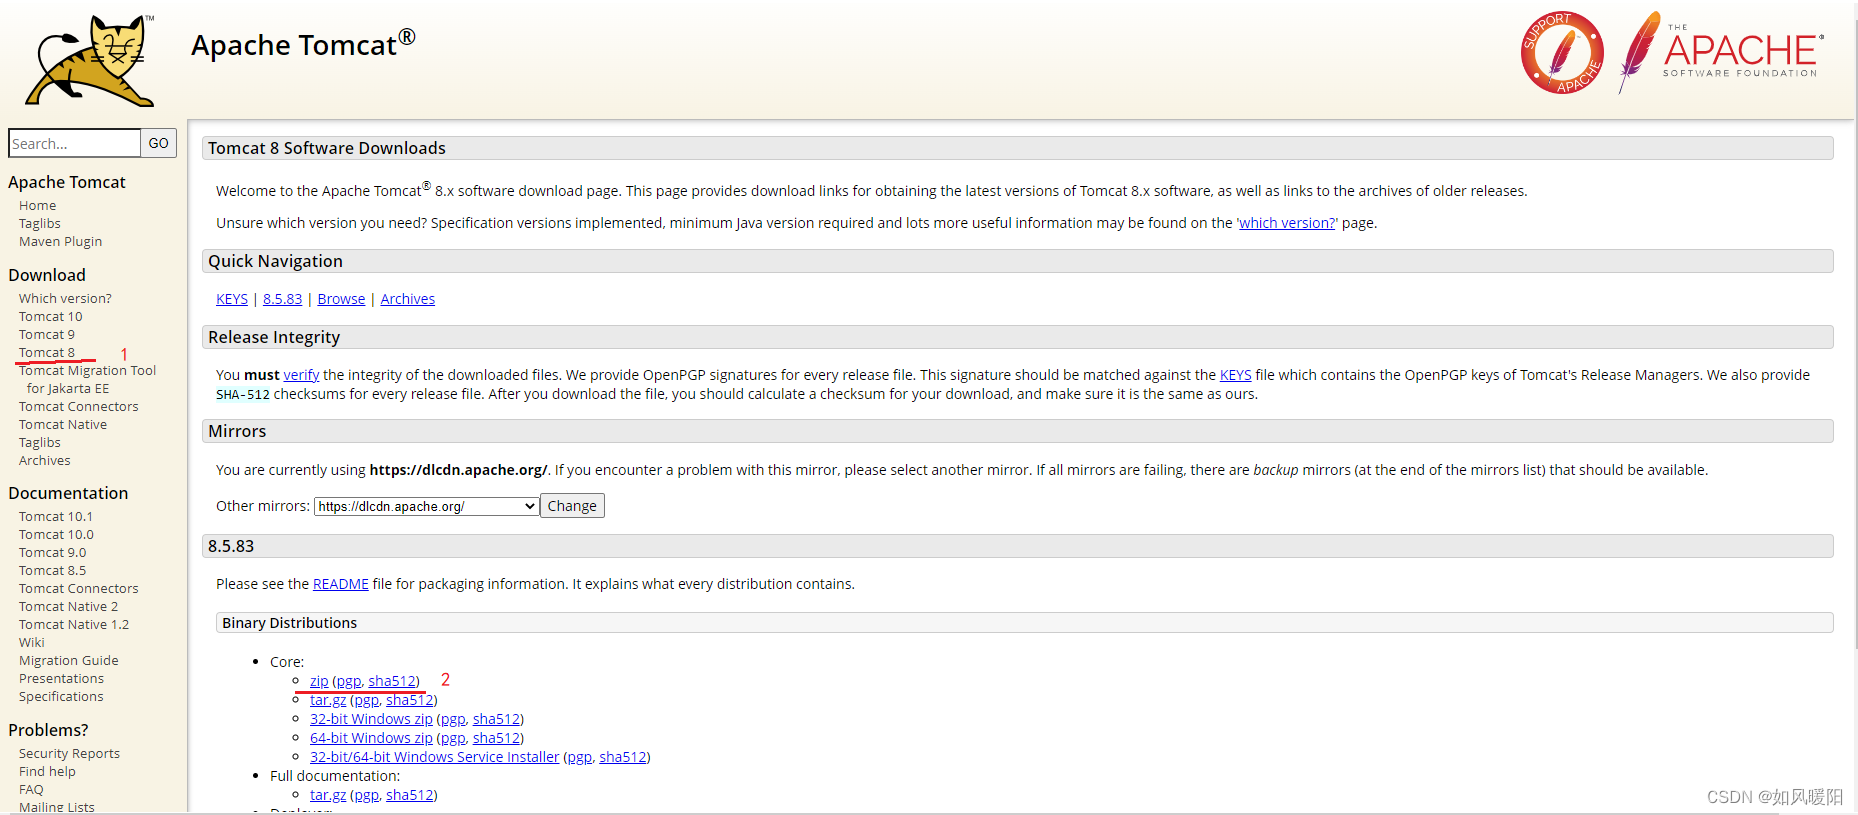Click the 'which version?' link in intro text
The image size is (1858, 815).
pos(1287,223)
